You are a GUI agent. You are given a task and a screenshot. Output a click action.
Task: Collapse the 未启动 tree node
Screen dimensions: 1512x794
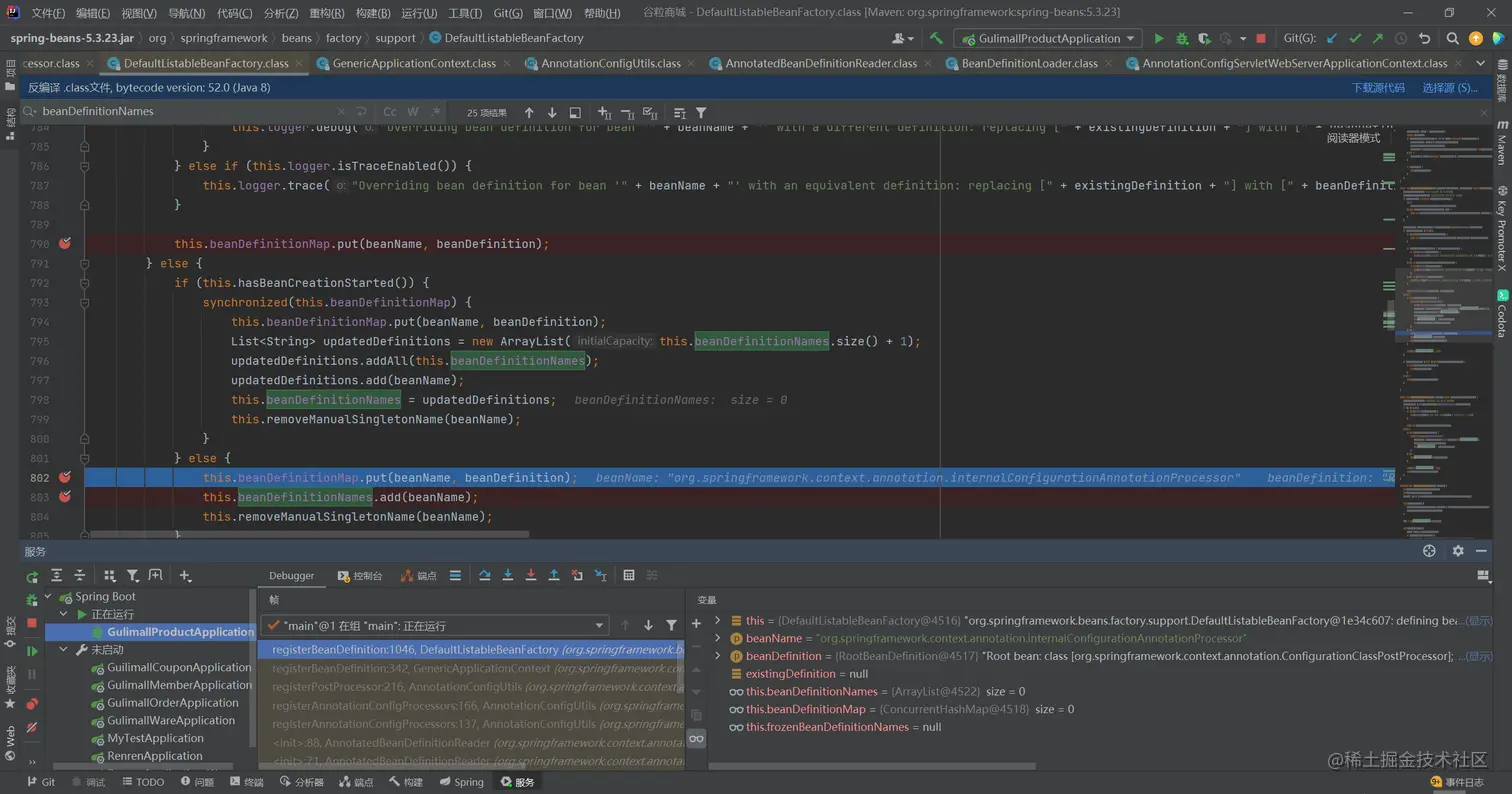coord(64,650)
